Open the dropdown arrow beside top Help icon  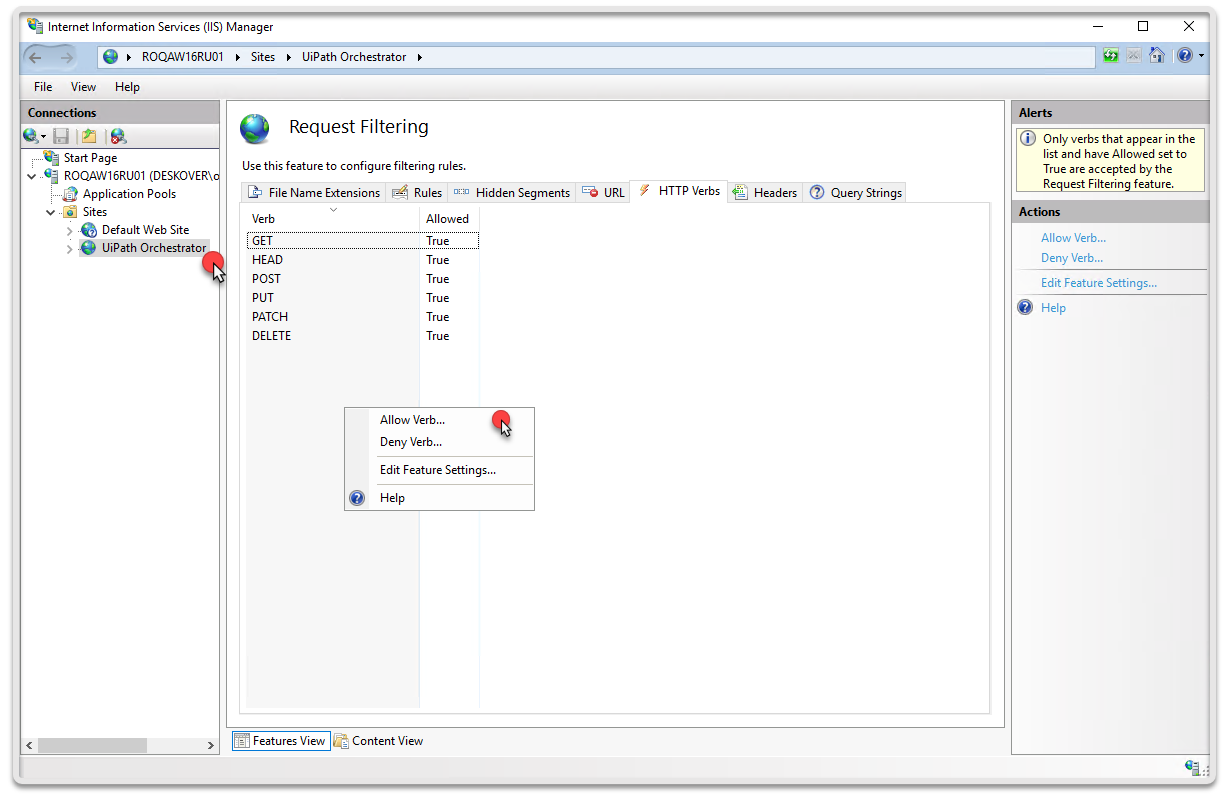click(1201, 57)
